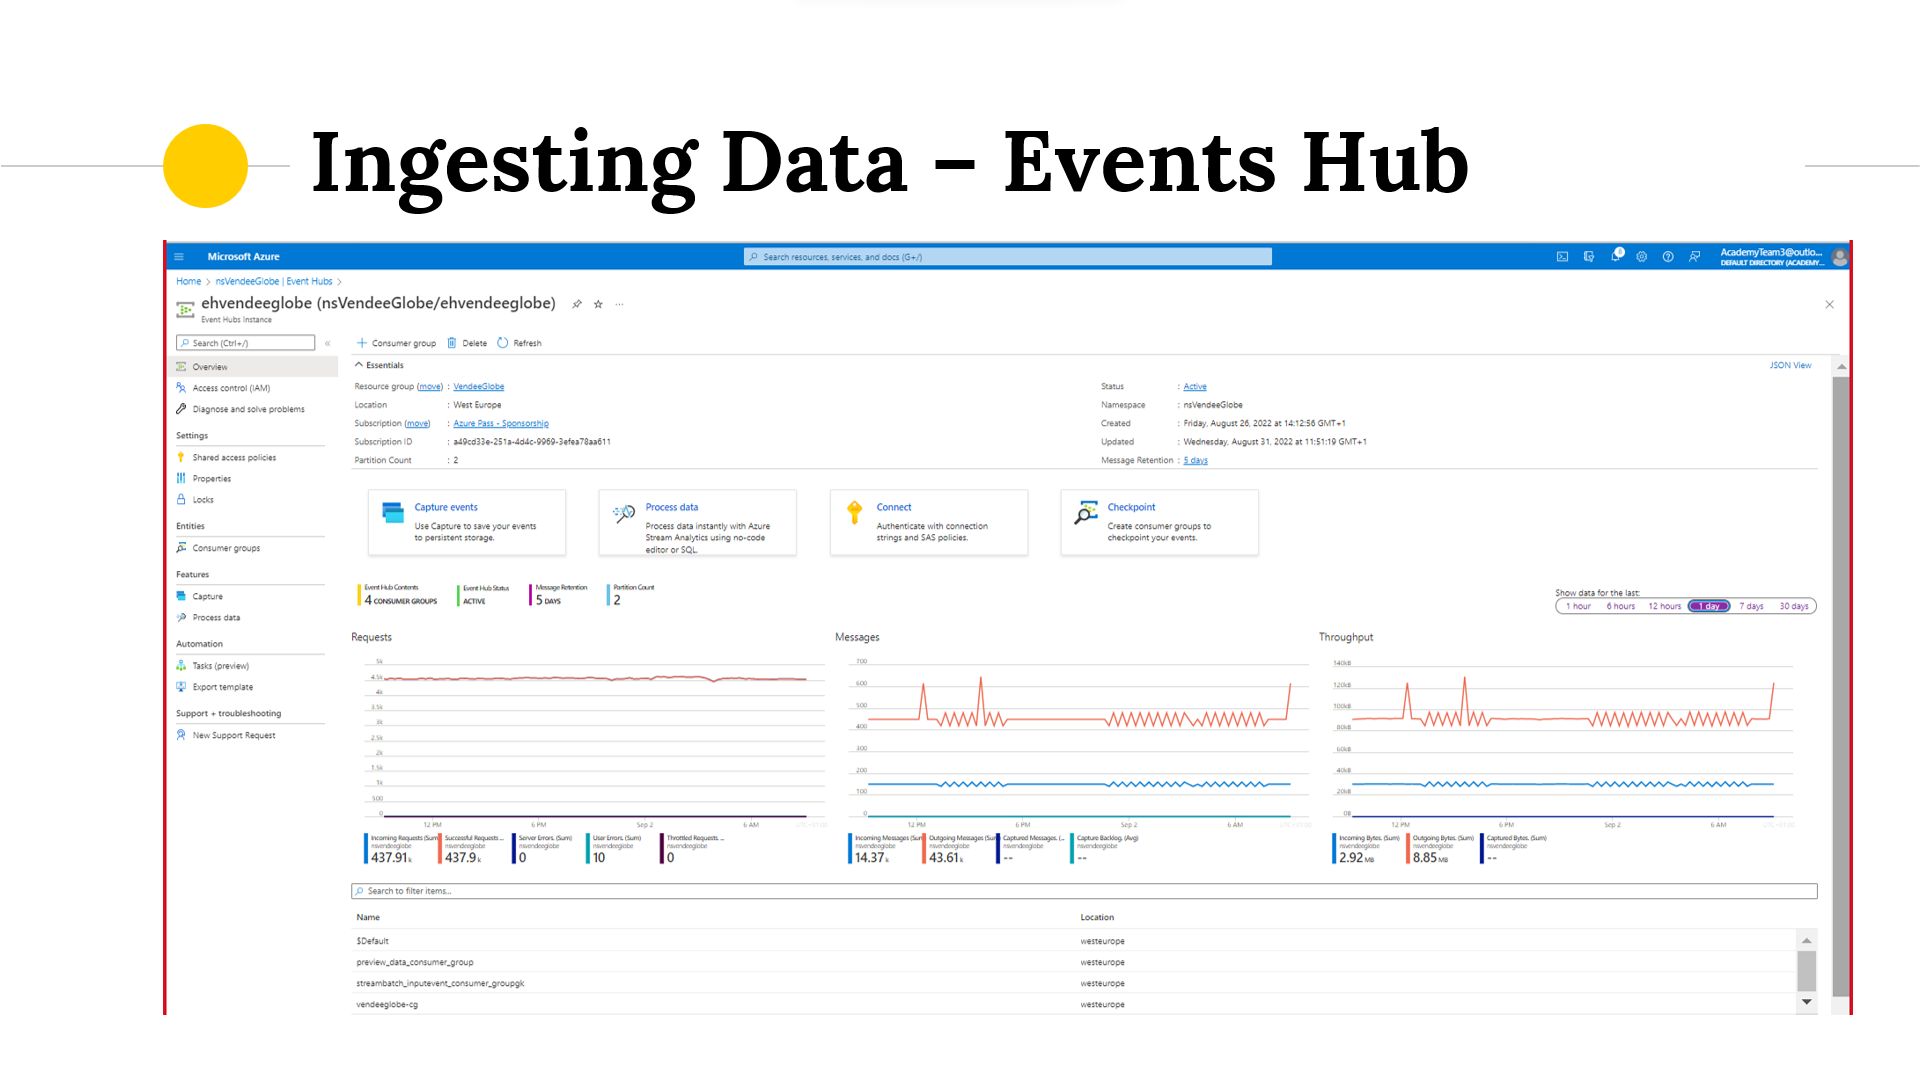
Task: Focus the Search to filter items field
Action: (x=1084, y=891)
